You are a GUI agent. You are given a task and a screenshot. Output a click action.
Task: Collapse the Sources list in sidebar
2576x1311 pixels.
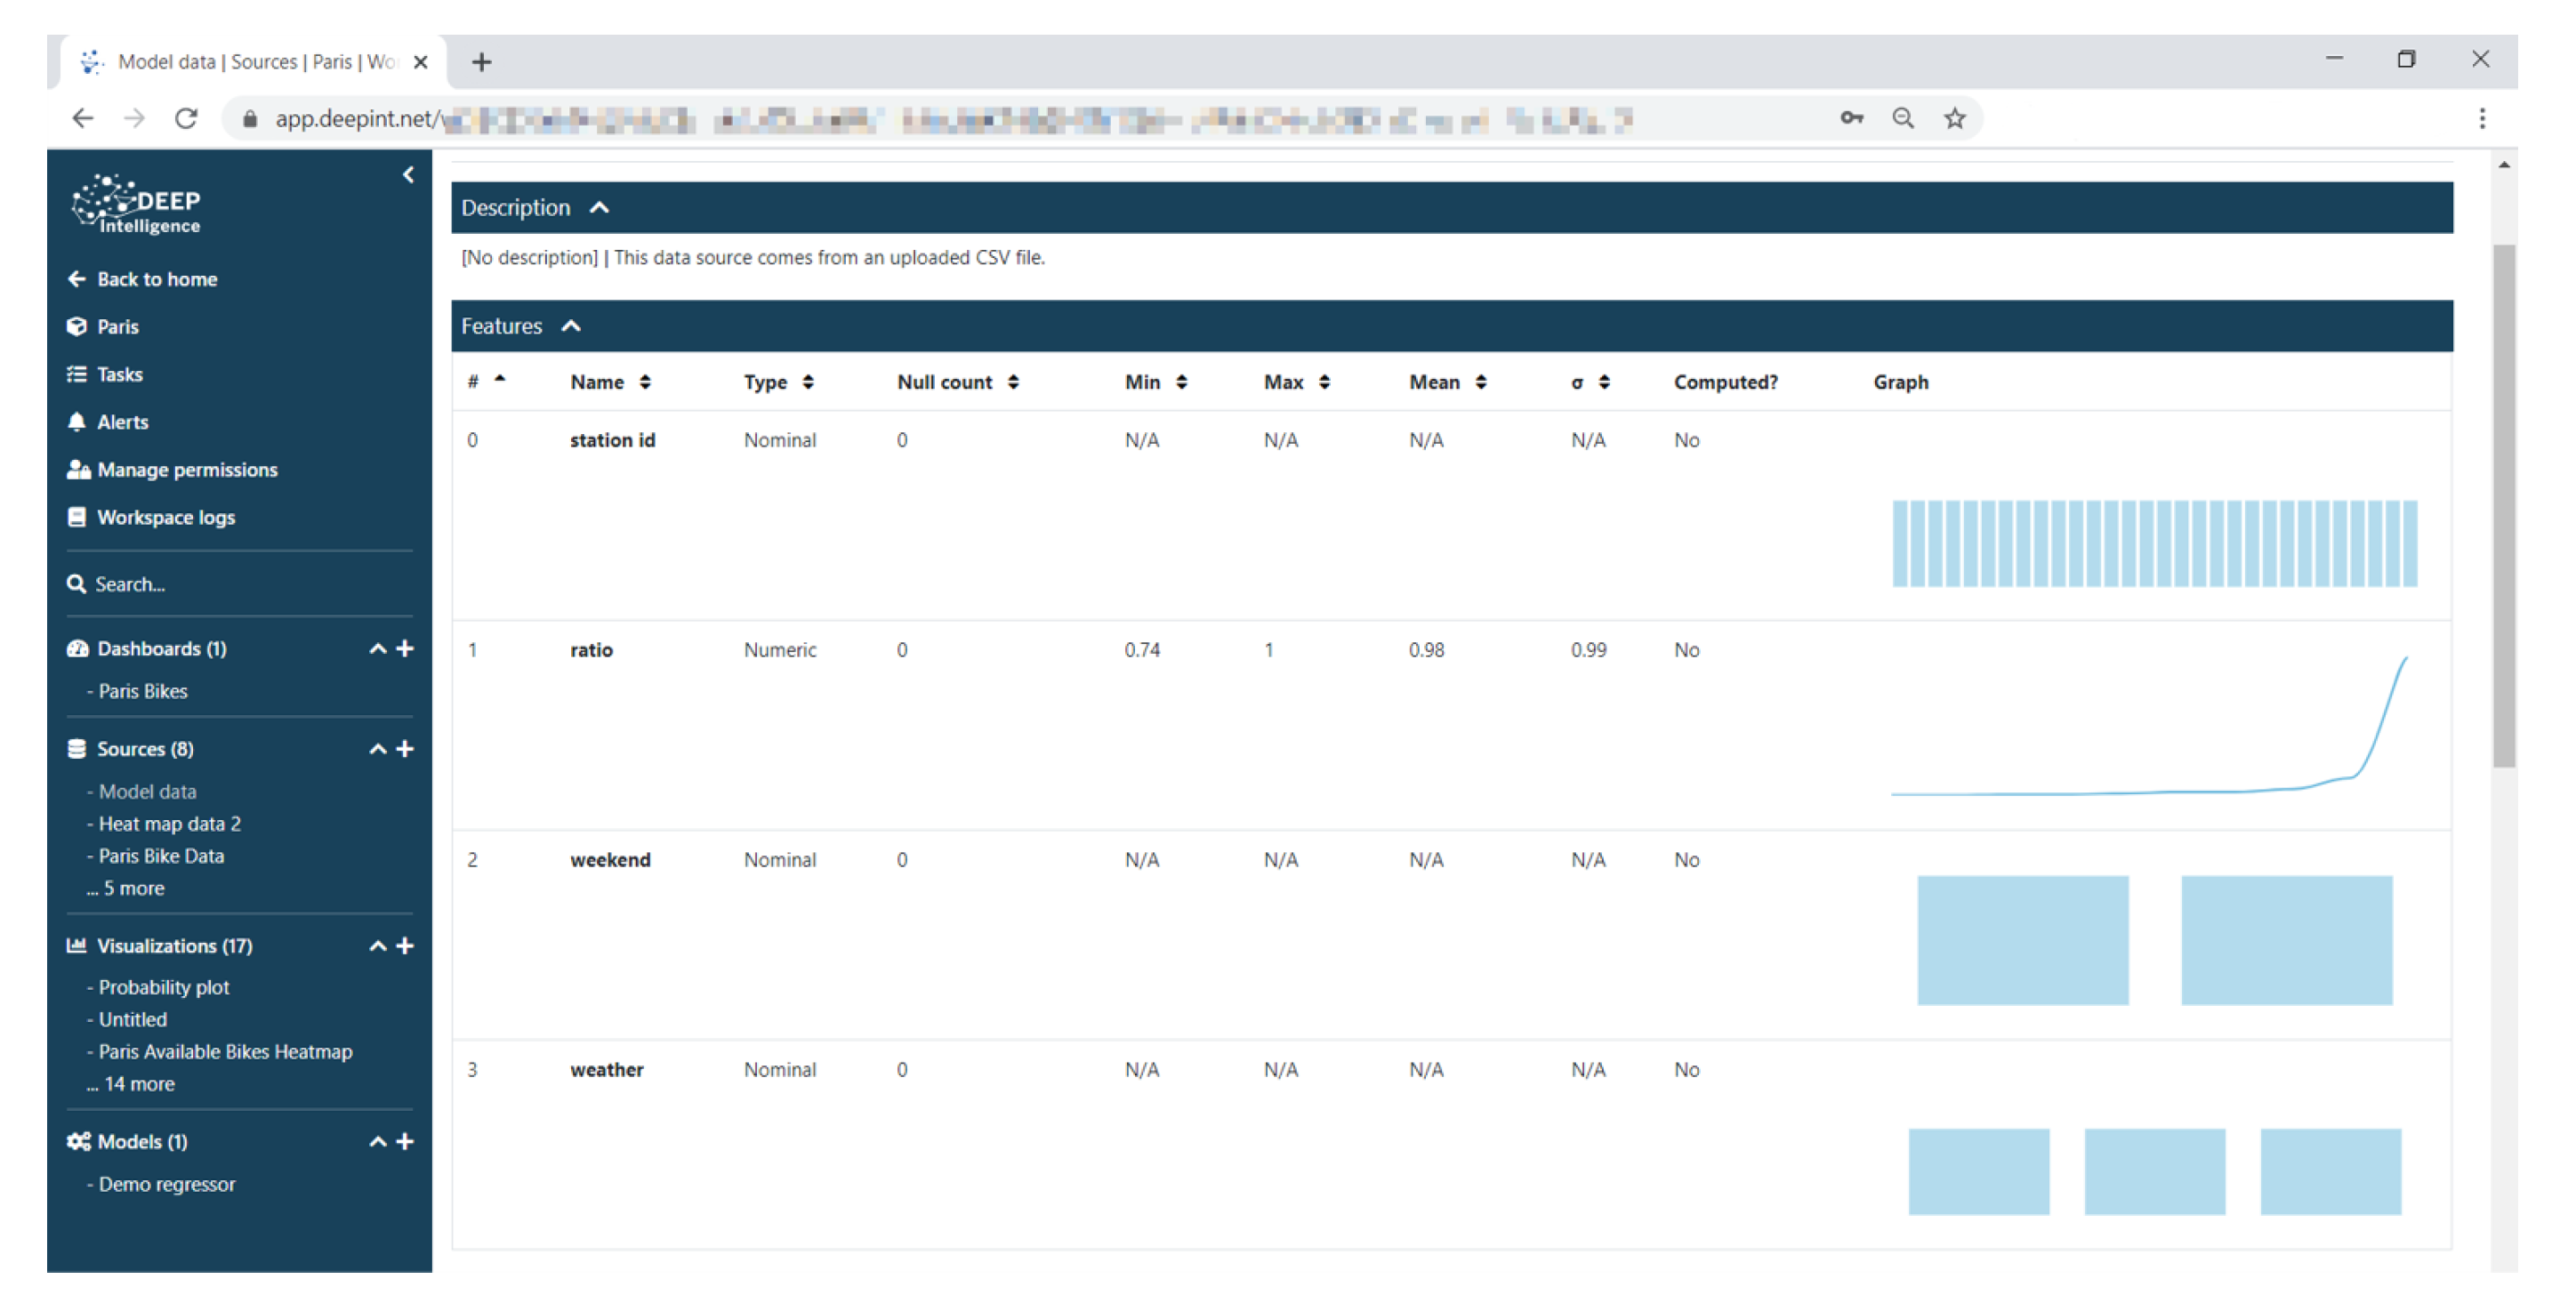[x=377, y=748]
